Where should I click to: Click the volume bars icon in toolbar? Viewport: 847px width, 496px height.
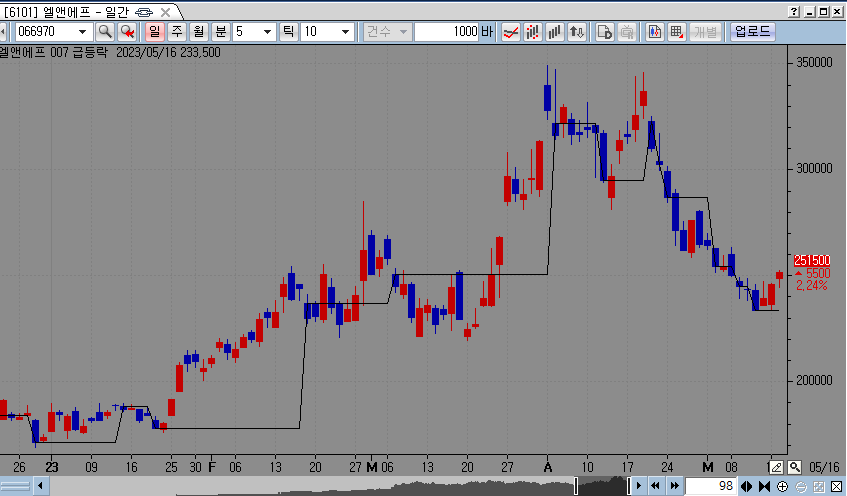[x=553, y=32]
